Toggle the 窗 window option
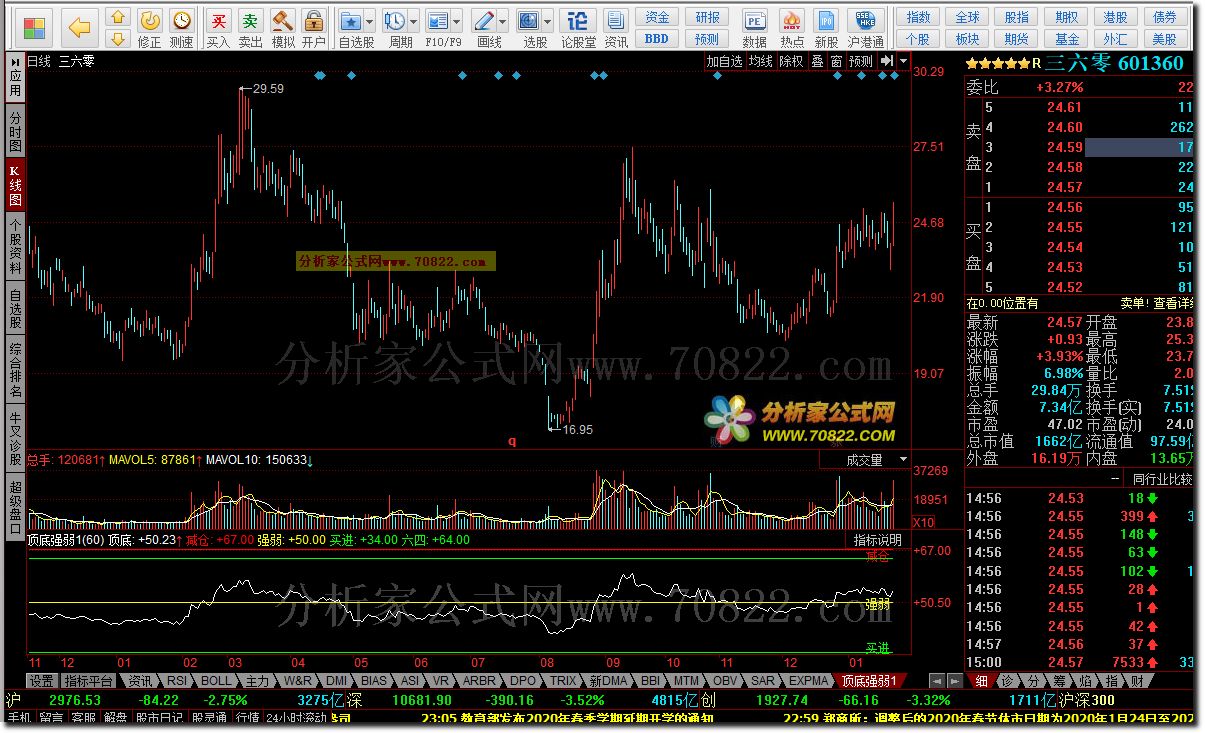 tap(836, 61)
